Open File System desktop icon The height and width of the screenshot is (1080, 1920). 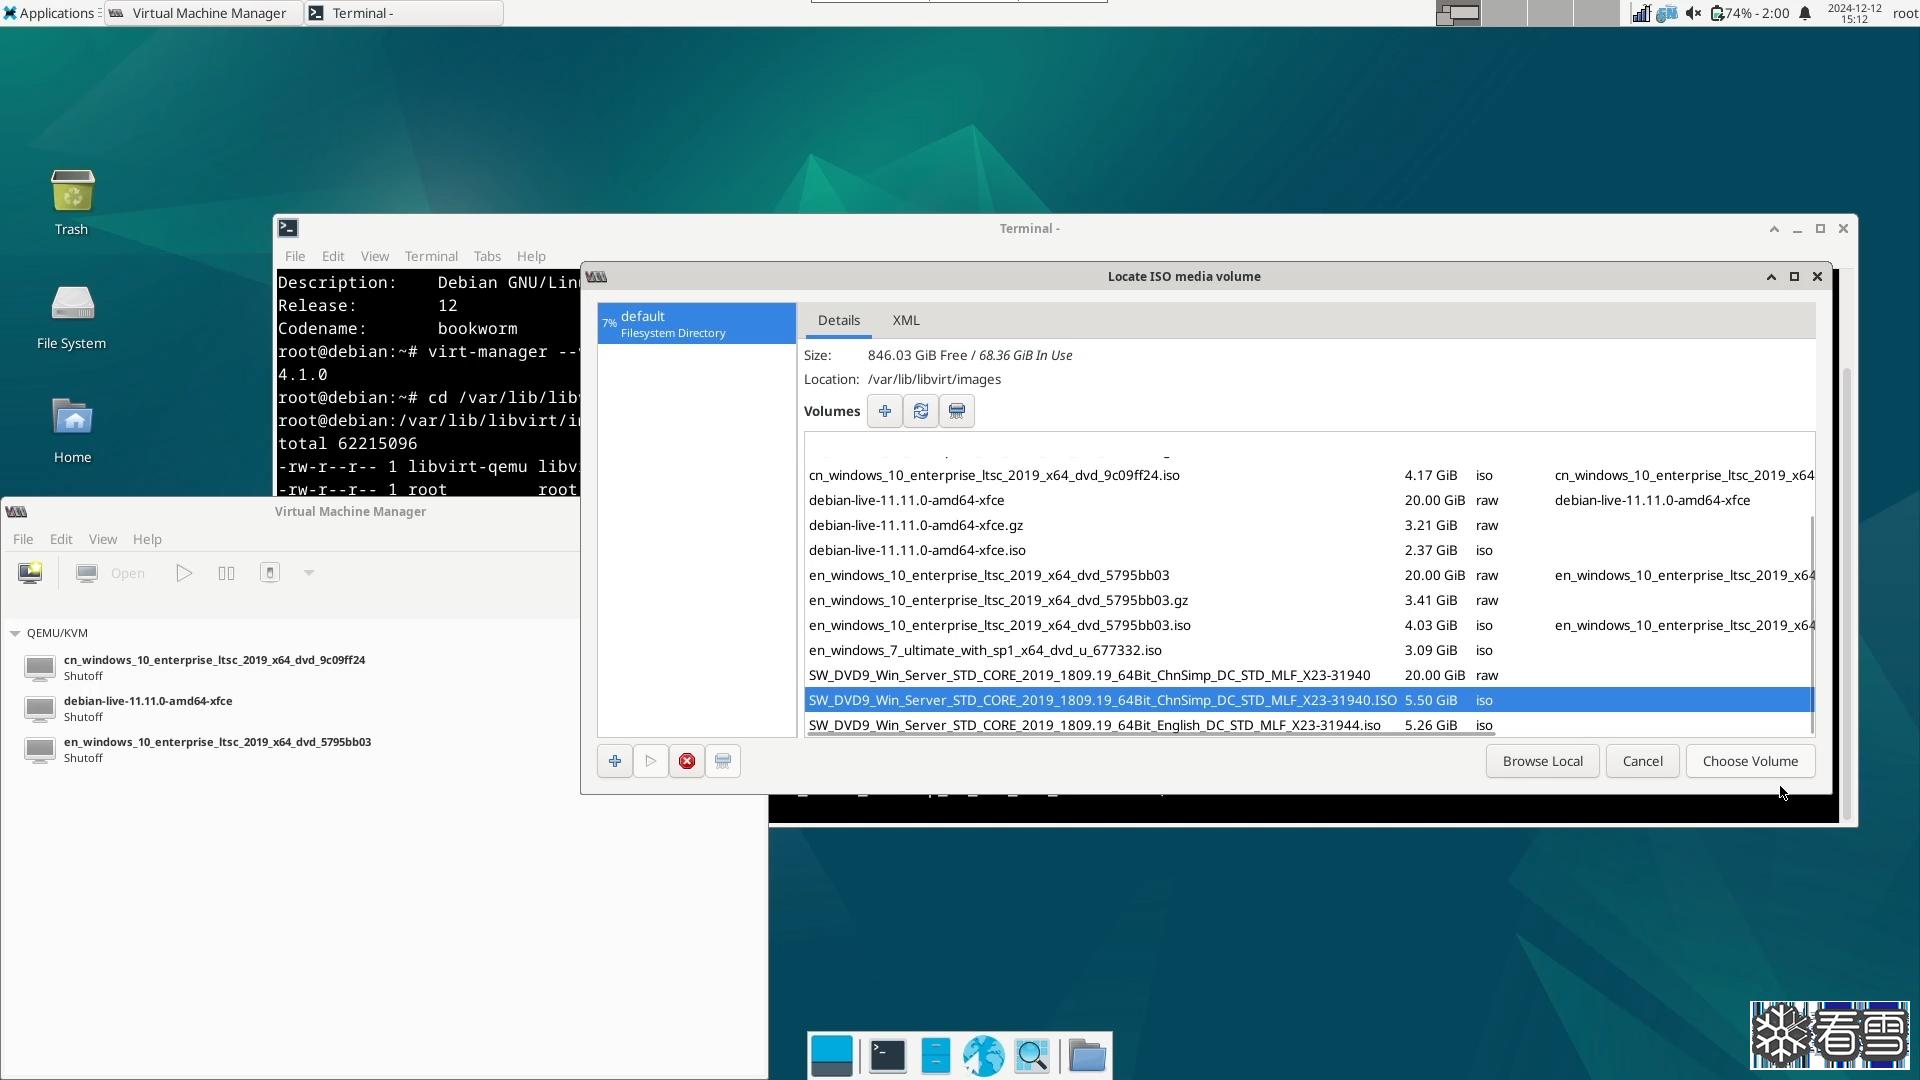coord(72,317)
